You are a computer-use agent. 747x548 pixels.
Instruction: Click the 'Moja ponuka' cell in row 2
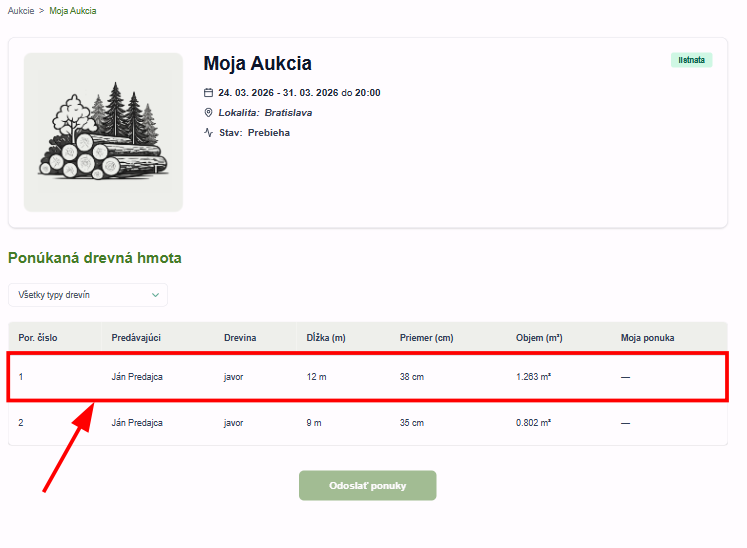(x=625, y=423)
